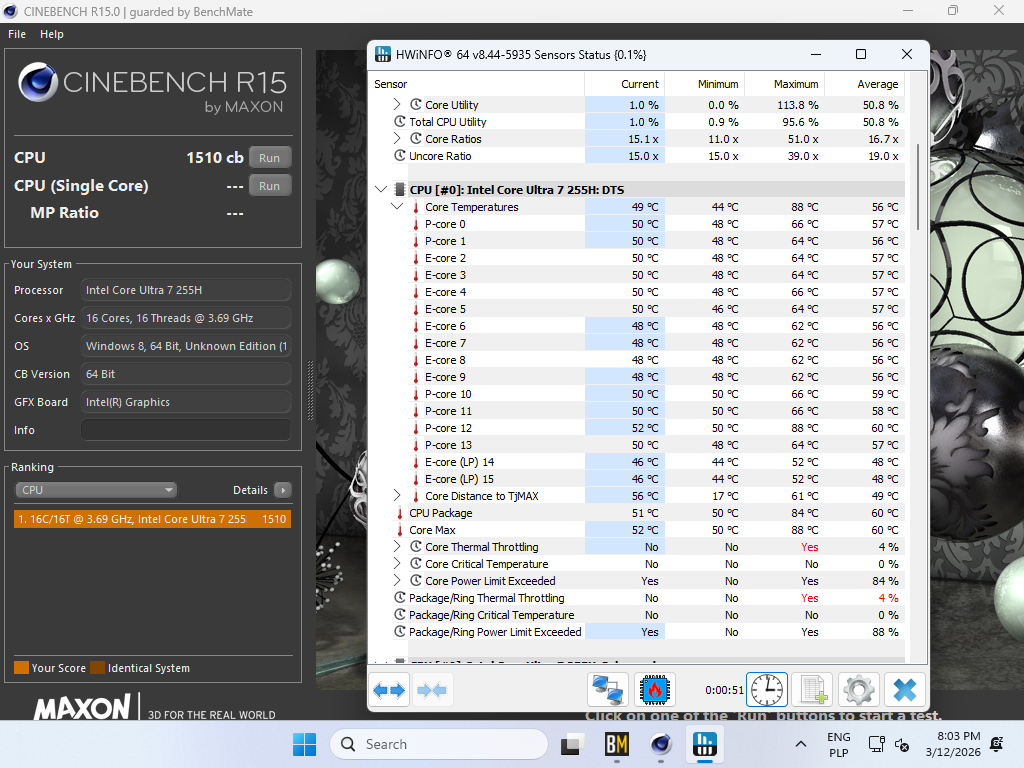Click the Total CPU Utility clock icon
The height and width of the screenshot is (768, 1024).
tap(400, 121)
